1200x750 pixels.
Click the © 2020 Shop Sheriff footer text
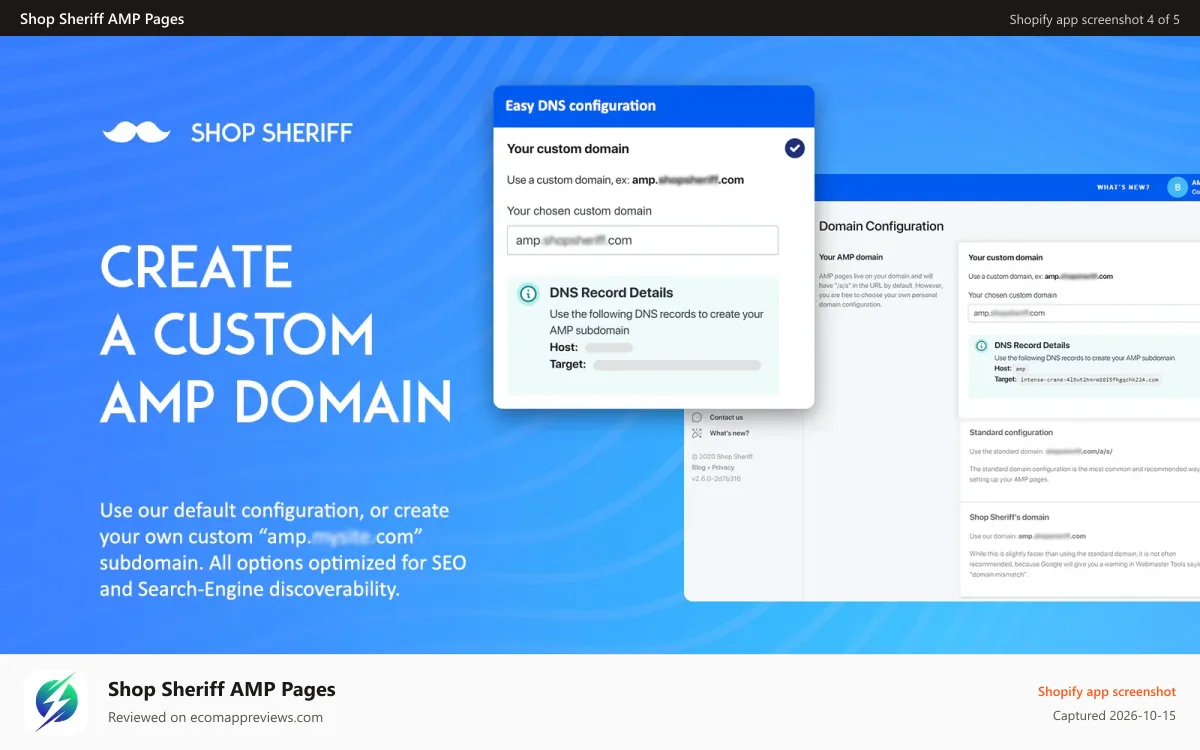click(x=722, y=456)
